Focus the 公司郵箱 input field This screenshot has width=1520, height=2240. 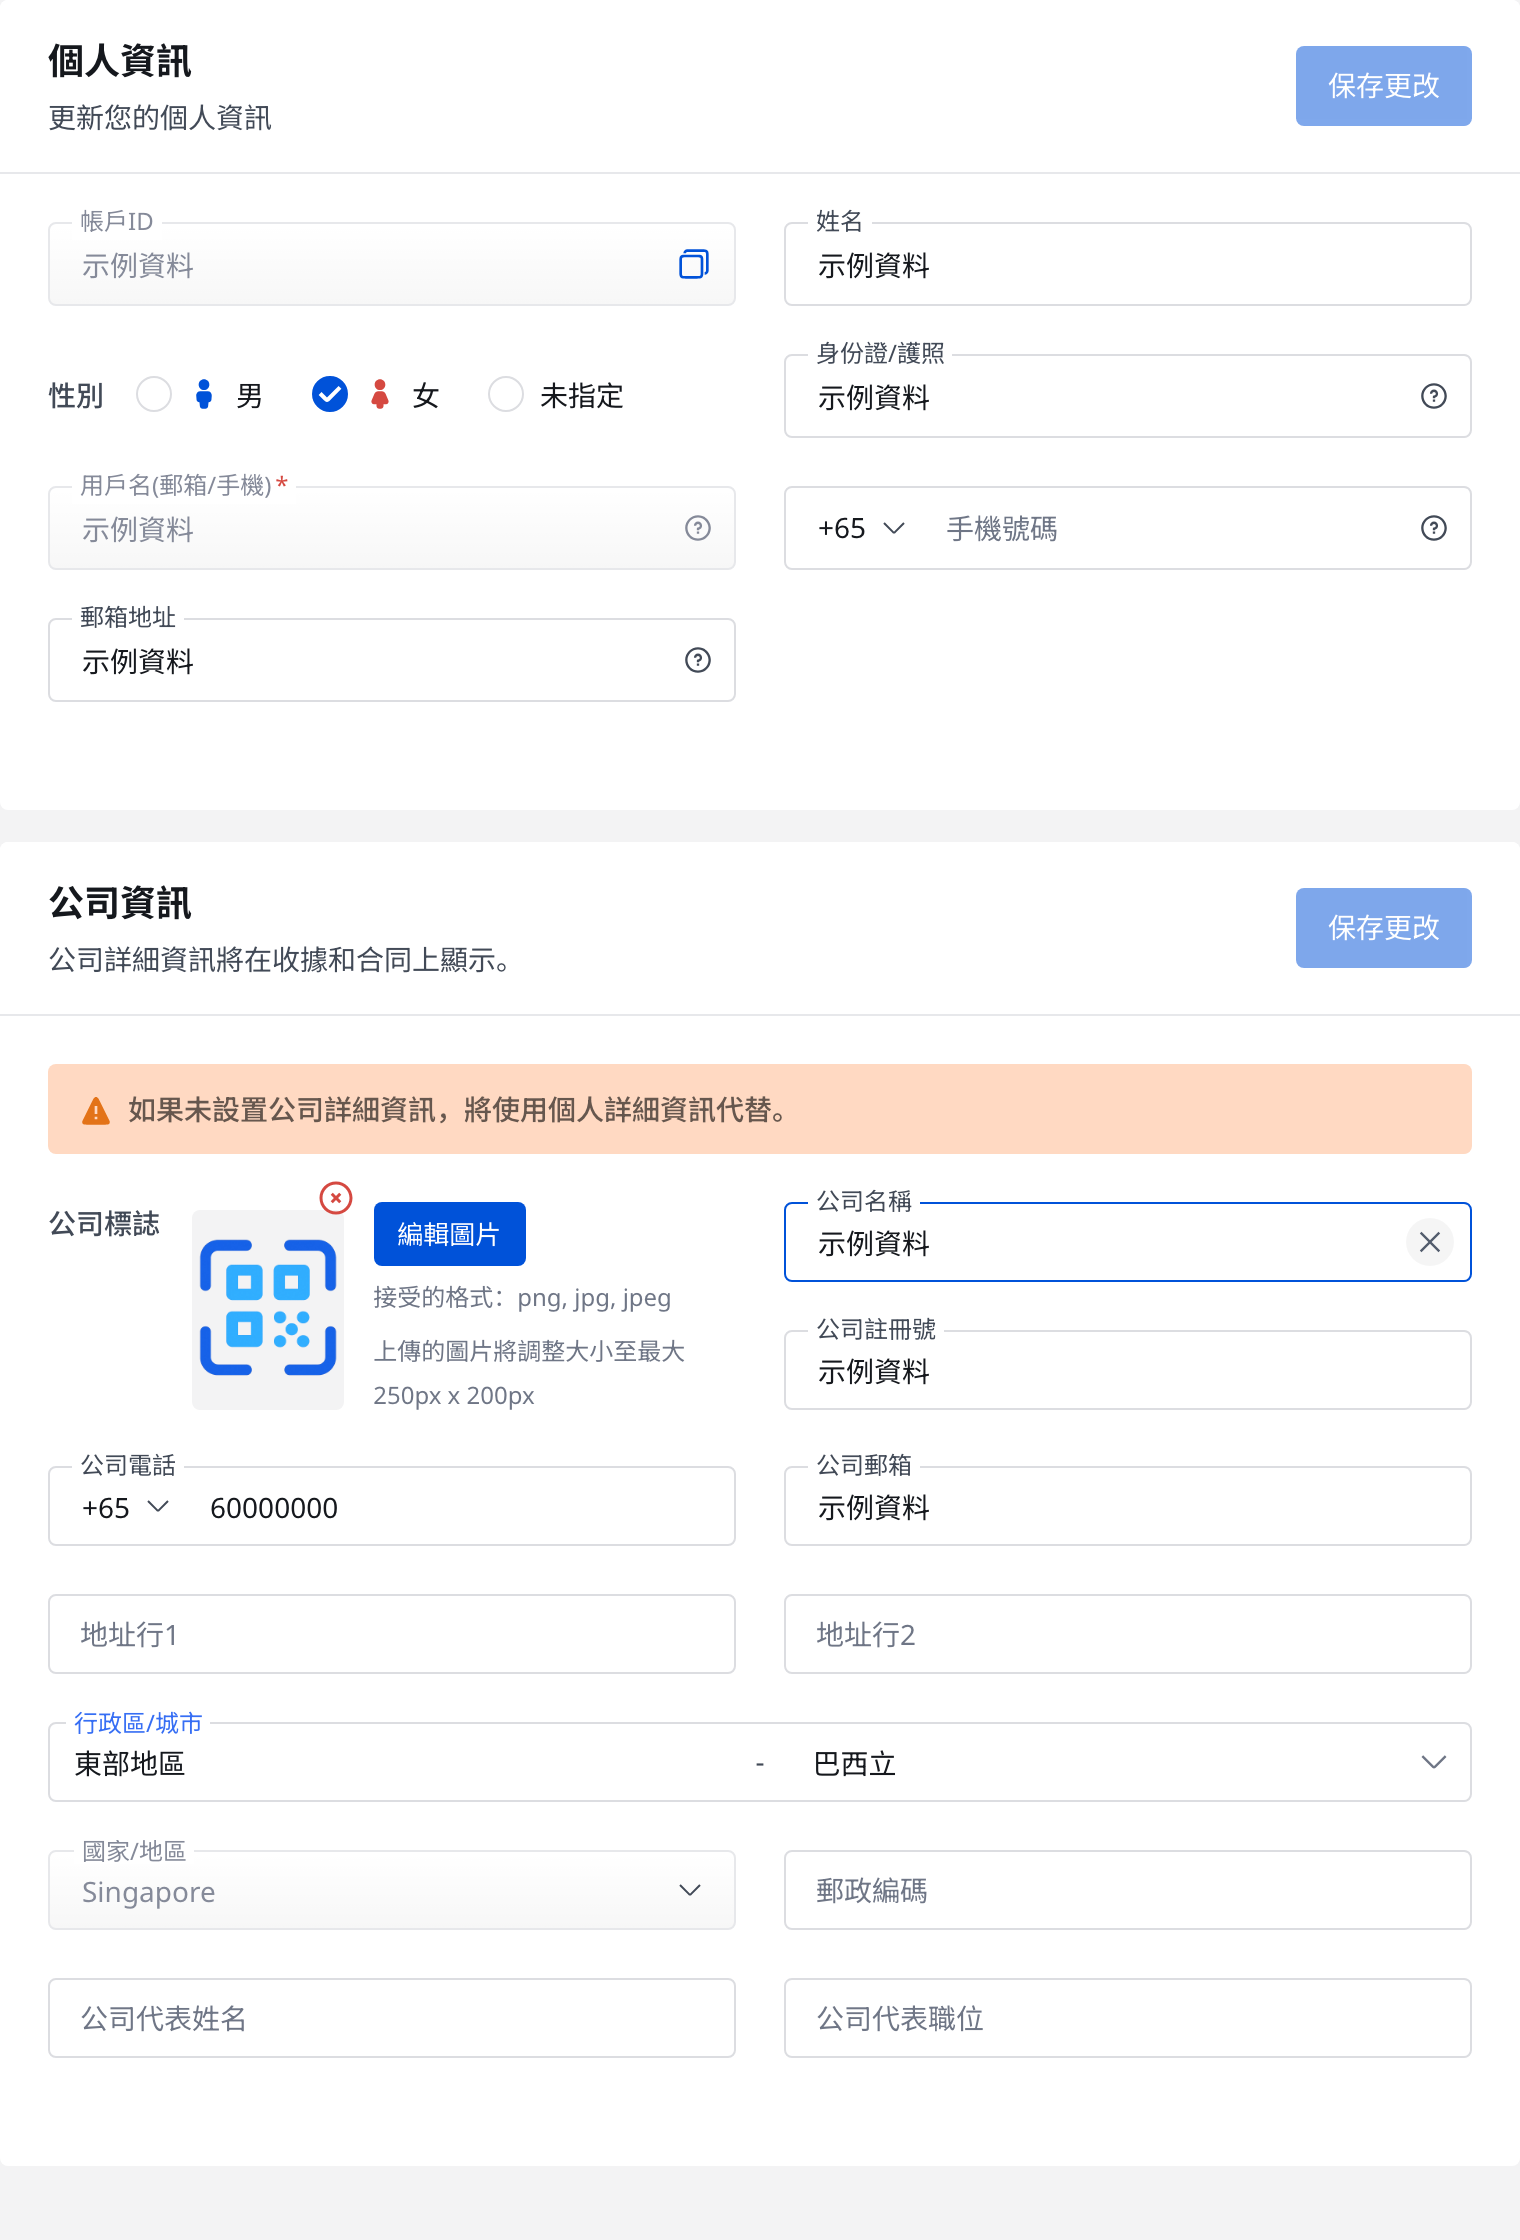point(1128,1506)
